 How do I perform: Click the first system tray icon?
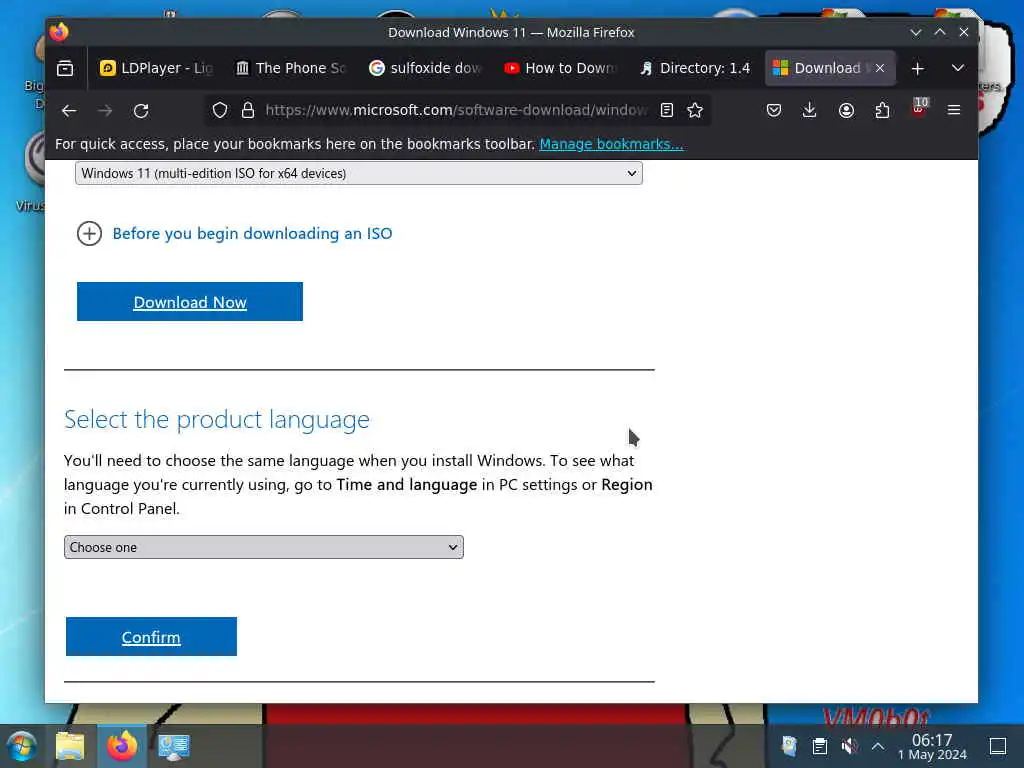pos(789,746)
